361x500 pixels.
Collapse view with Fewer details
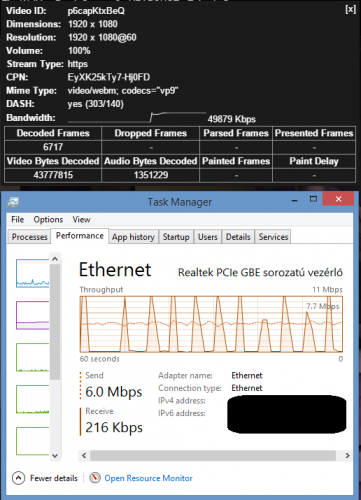point(54,478)
